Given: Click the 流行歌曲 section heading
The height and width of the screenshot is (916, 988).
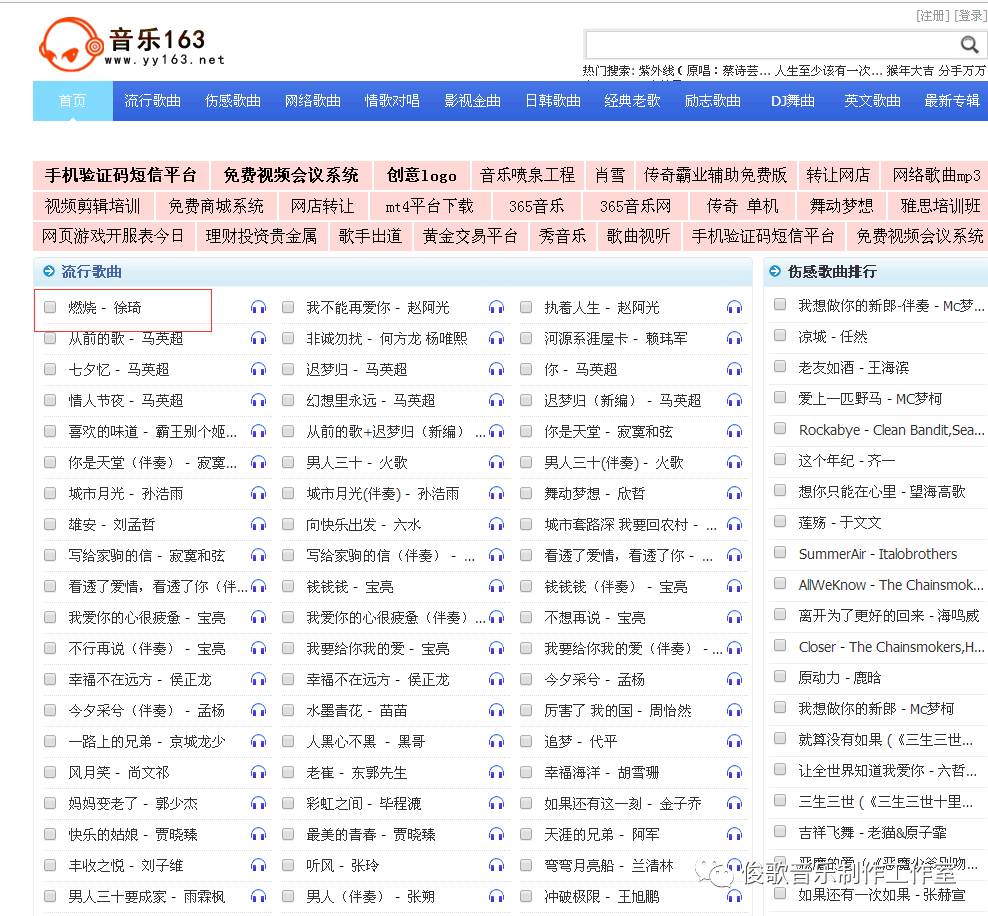Looking at the screenshot, I should click(x=91, y=272).
